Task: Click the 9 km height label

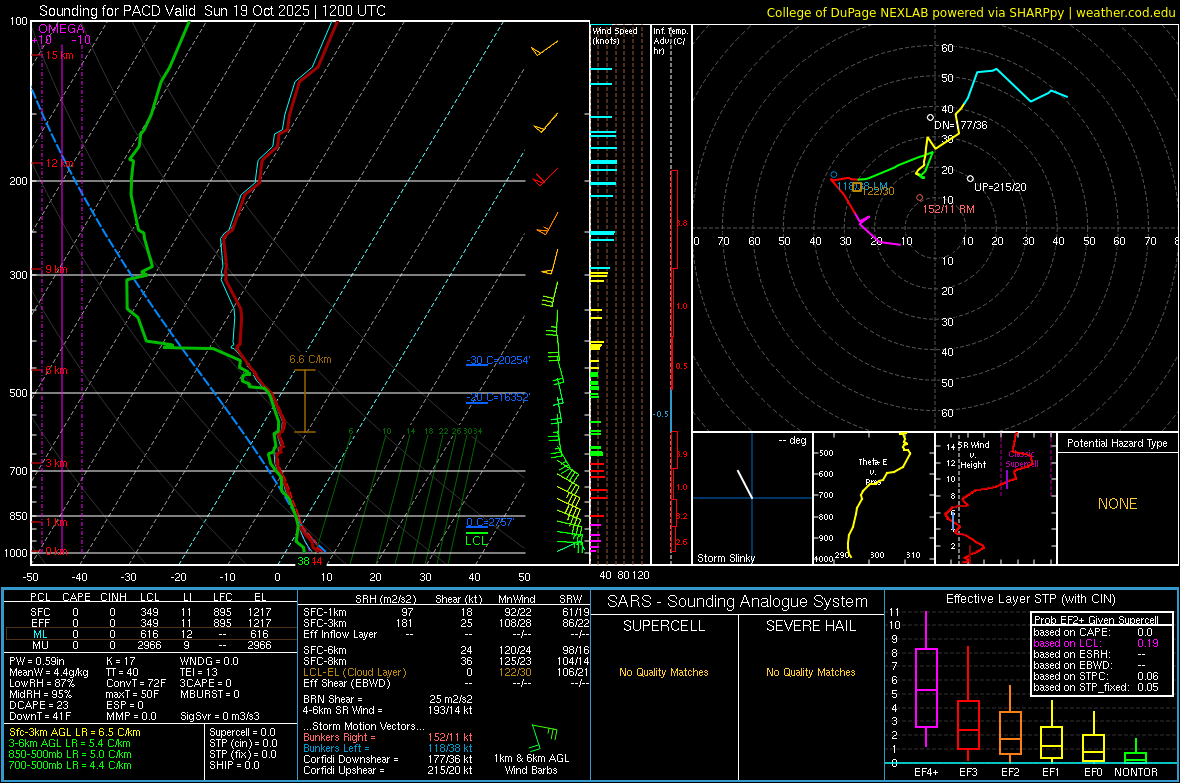Action: tap(56, 269)
